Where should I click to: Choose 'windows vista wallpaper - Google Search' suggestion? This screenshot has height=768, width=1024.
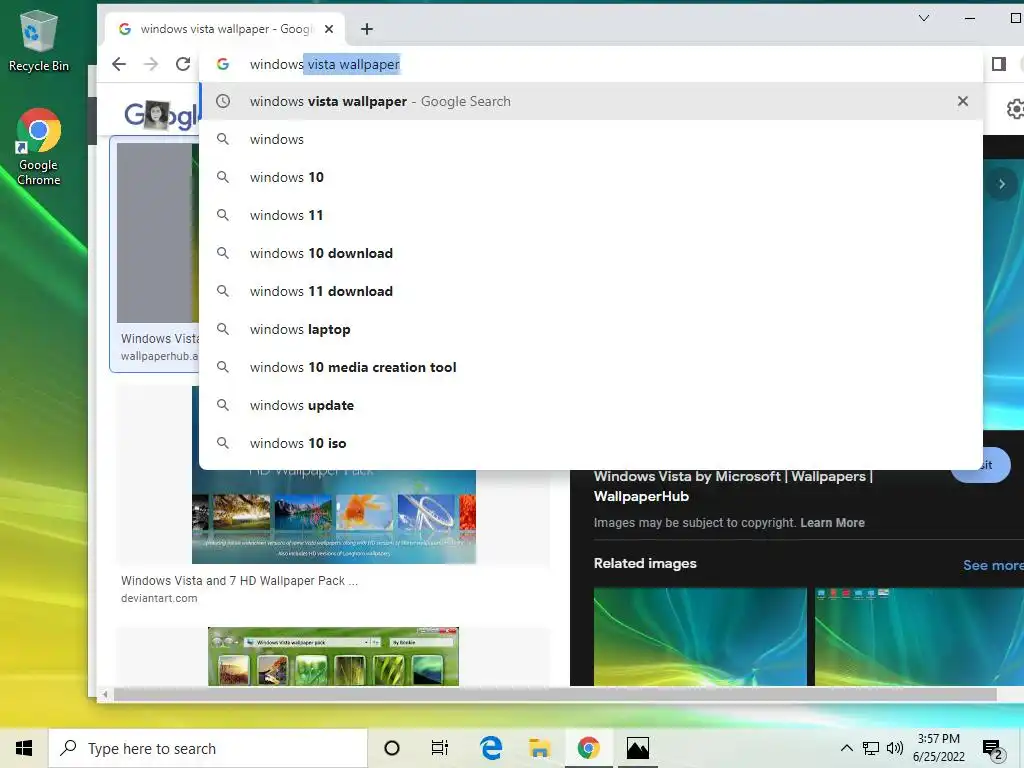tap(591, 101)
